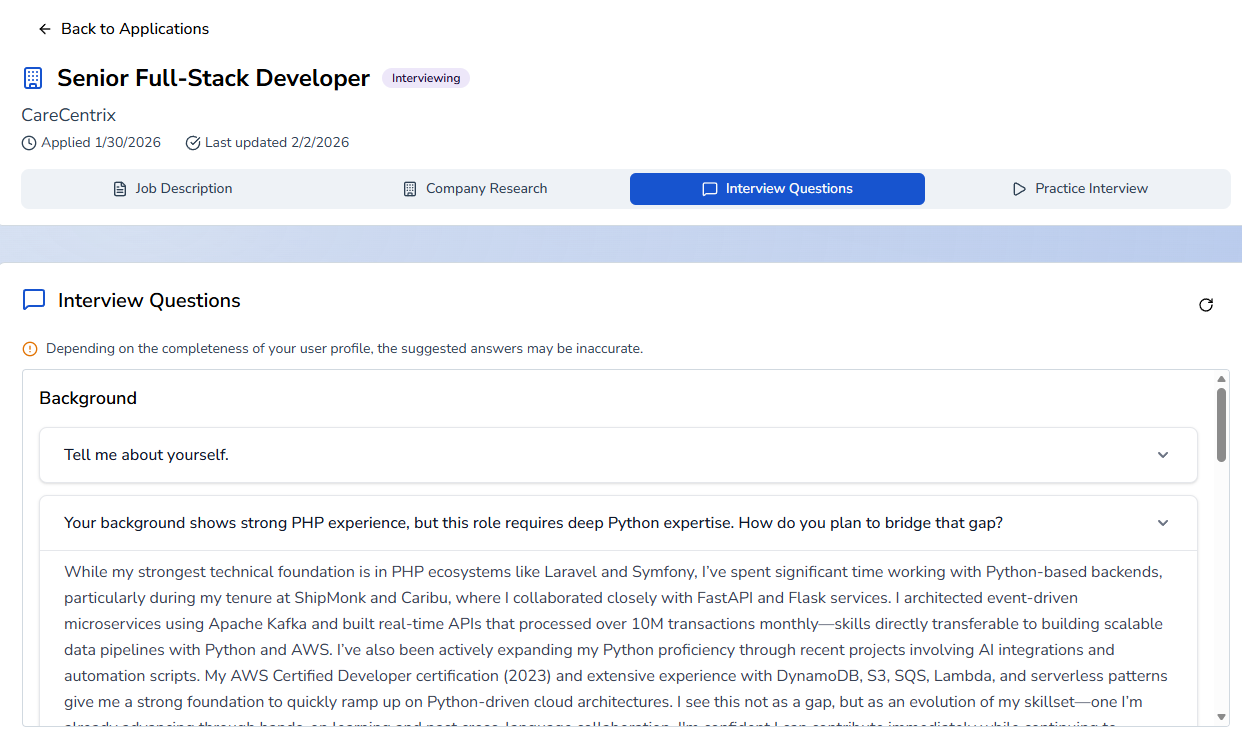
Task: Switch to the Company Research tab
Action: pos(475,189)
